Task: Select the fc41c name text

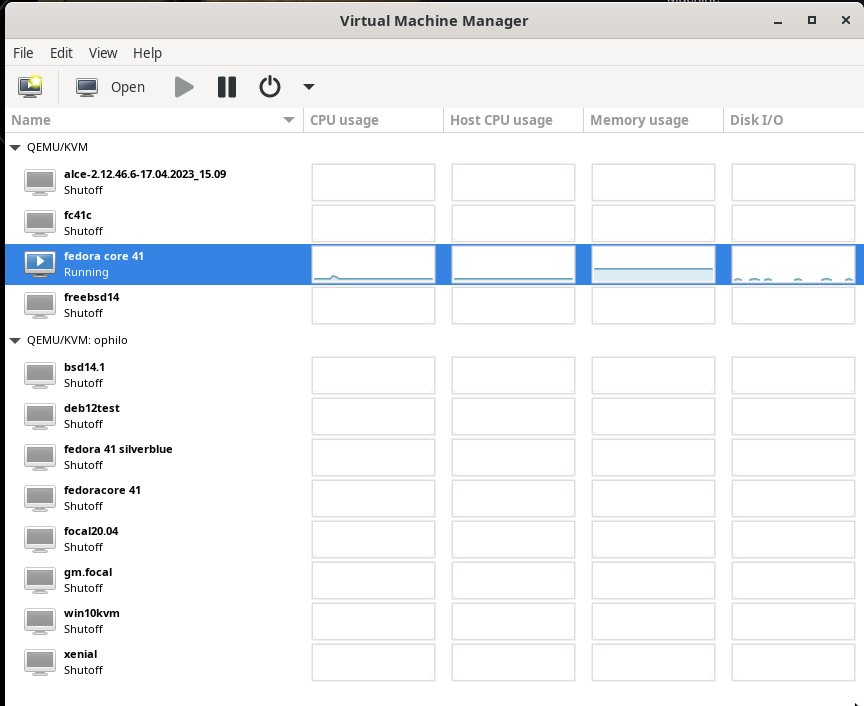Action: tap(78, 215)
